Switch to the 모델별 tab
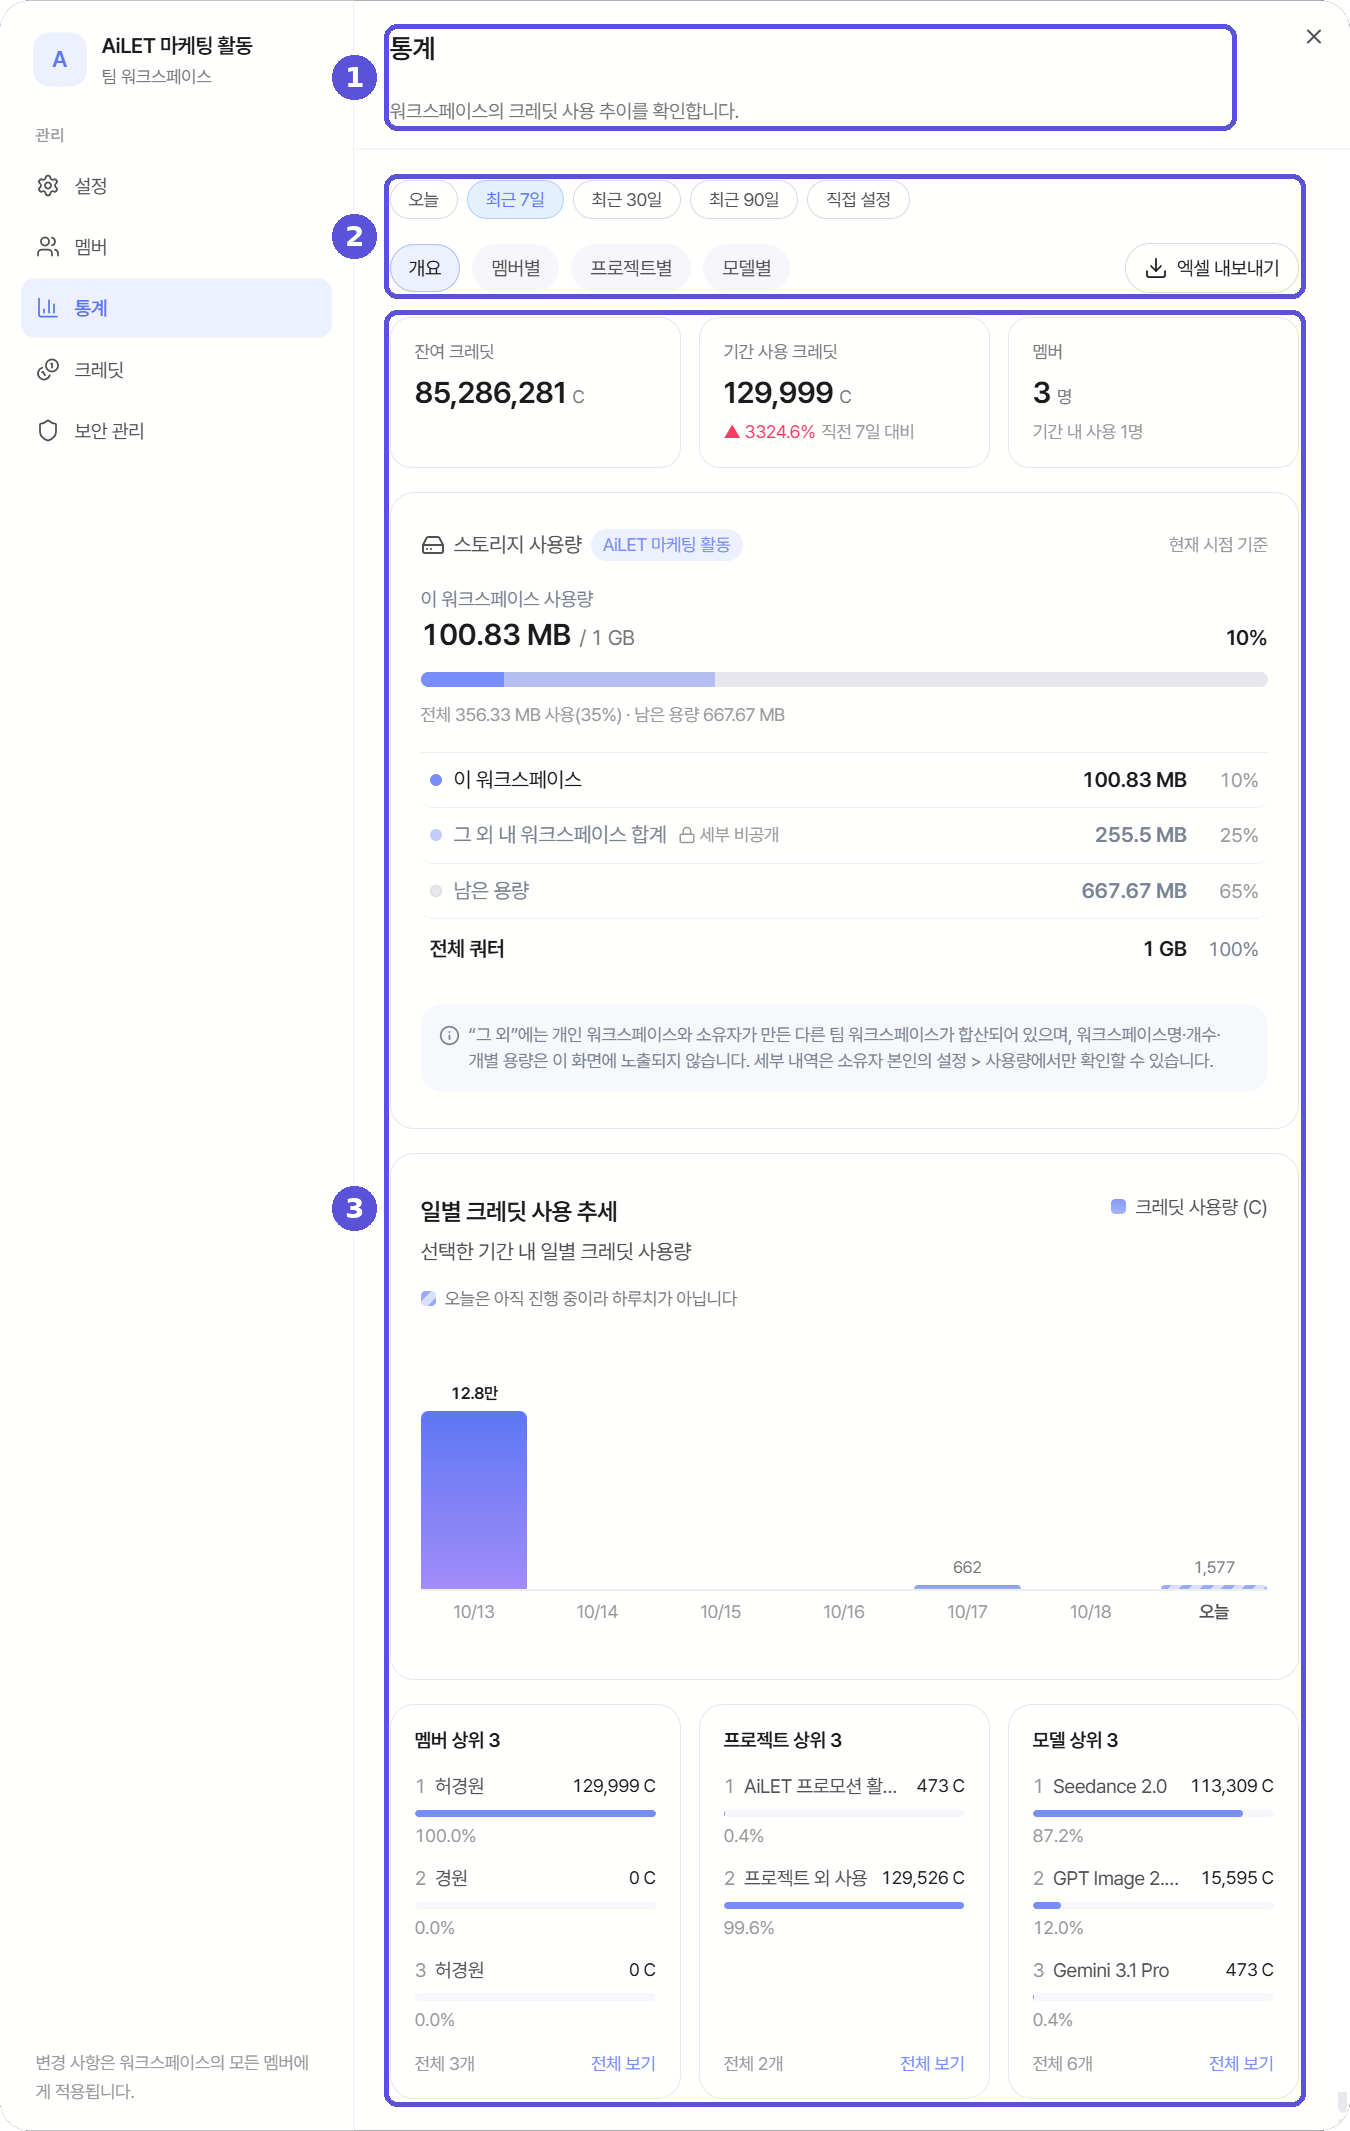1350x2131 pixels. pos(747,268)
